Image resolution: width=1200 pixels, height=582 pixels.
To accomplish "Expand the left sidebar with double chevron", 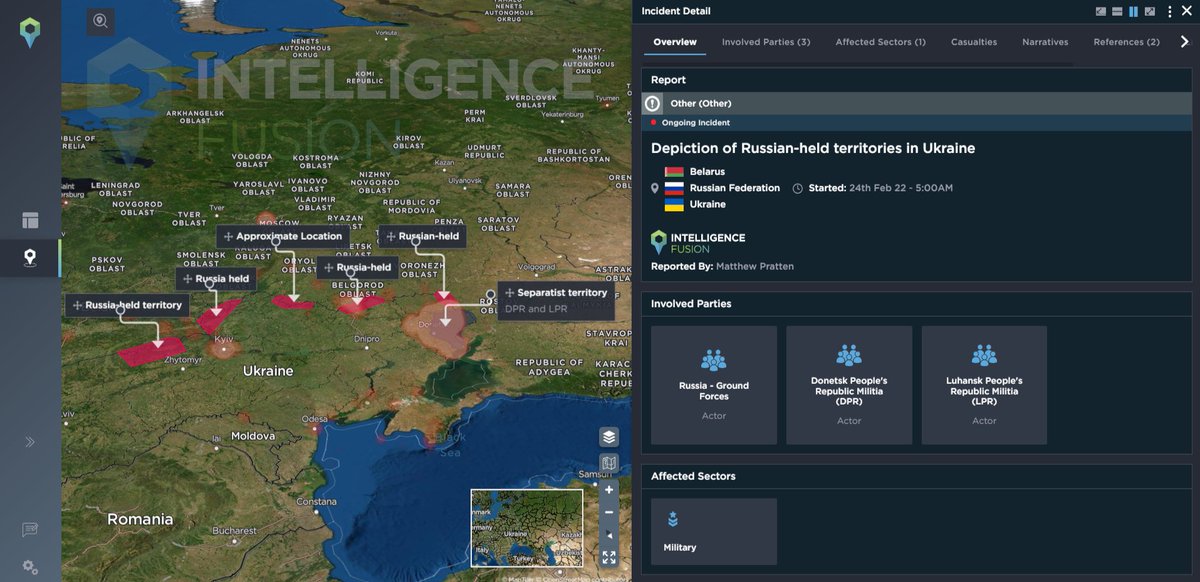I will [x=30, y=442].
